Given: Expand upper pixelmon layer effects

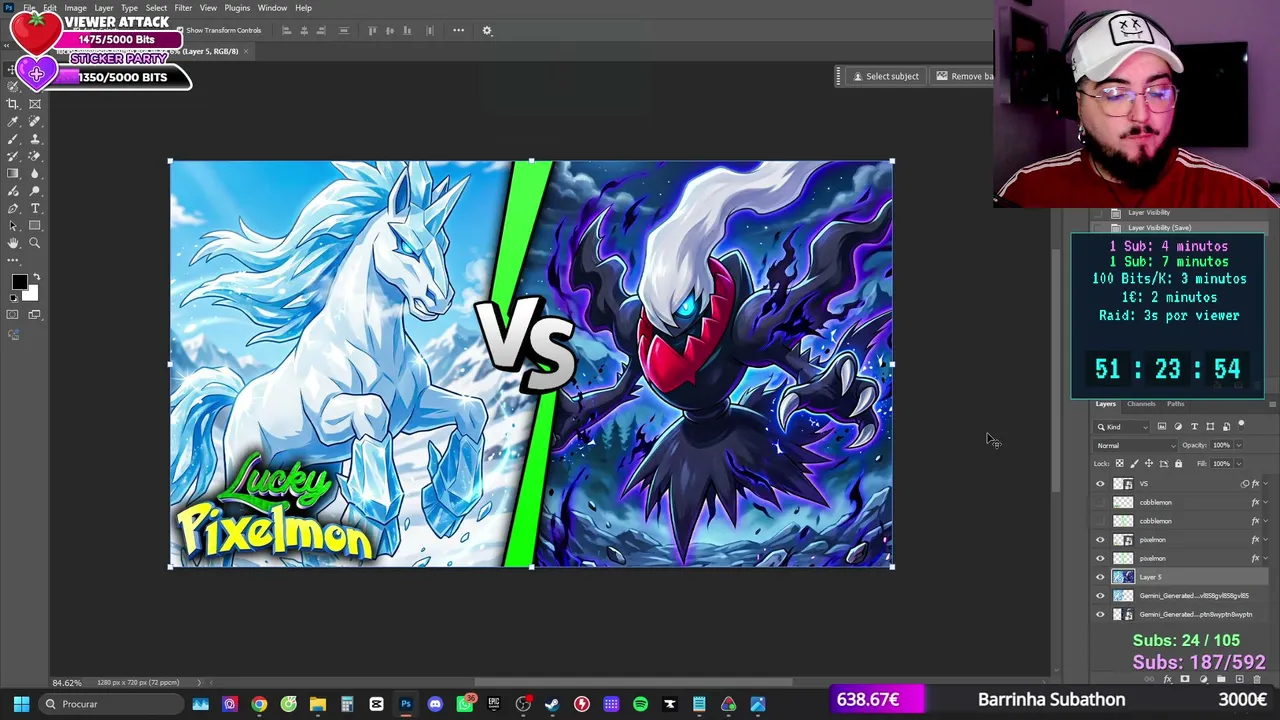Looking at the screenshot, I should (1265, 540).
